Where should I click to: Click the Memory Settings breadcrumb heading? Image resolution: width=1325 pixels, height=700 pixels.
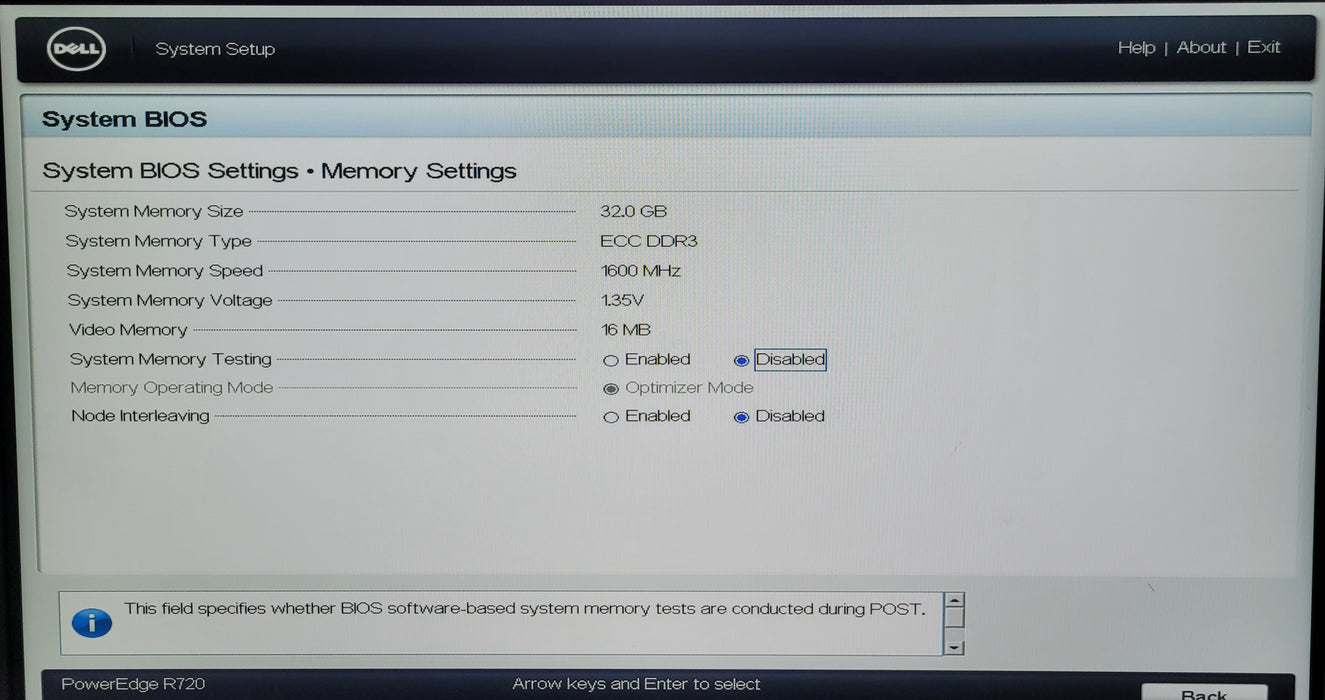click(x=418, y=171)
